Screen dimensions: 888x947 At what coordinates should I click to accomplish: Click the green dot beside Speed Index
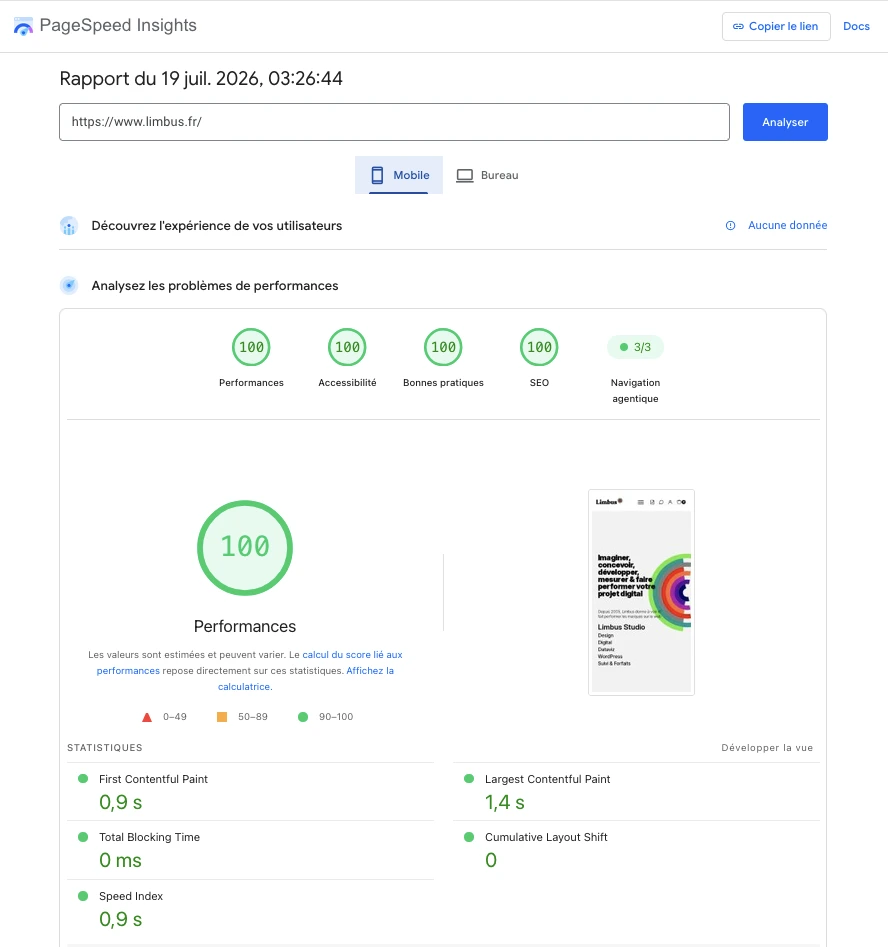[x=83, y=896]
